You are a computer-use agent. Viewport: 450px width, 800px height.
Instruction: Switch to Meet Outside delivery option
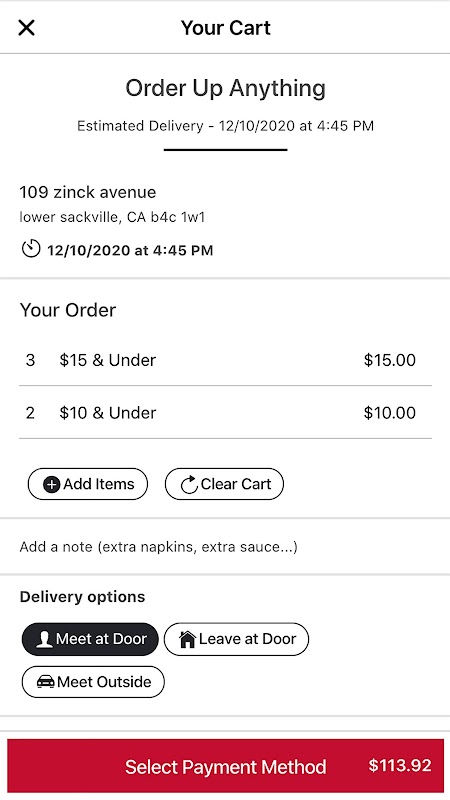pos(93,682)
